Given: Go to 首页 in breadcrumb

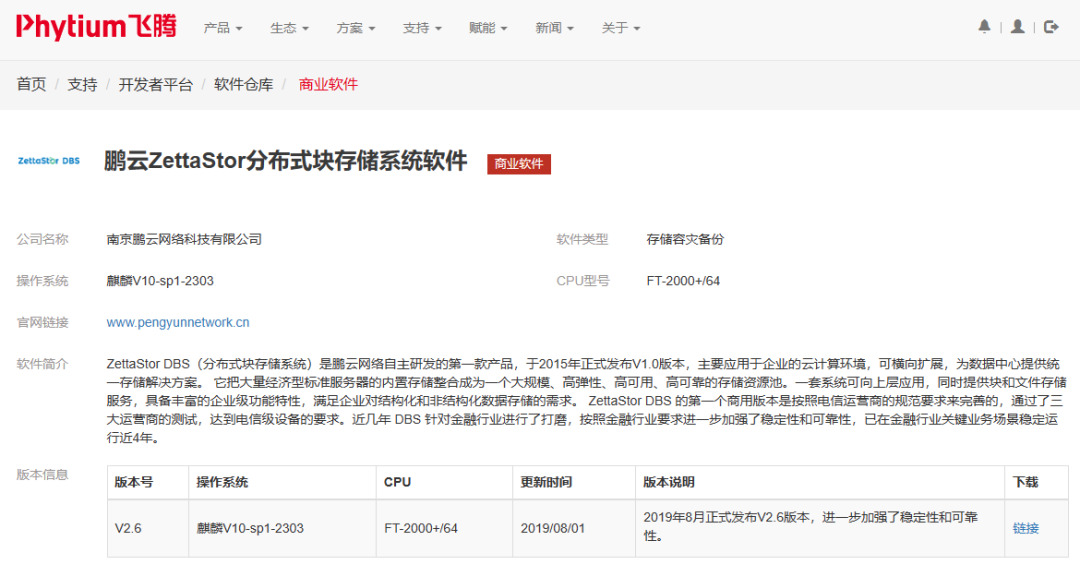Looking at the screenshot, I should (32, 85).
